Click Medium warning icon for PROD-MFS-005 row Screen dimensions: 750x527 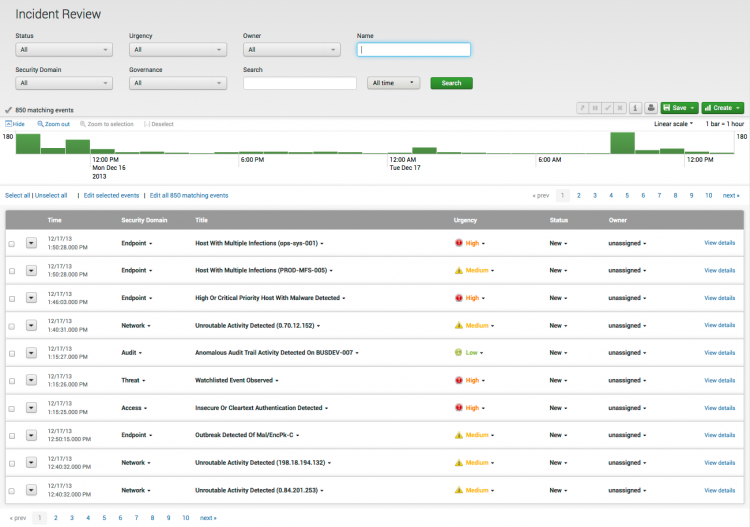(459, 271)
